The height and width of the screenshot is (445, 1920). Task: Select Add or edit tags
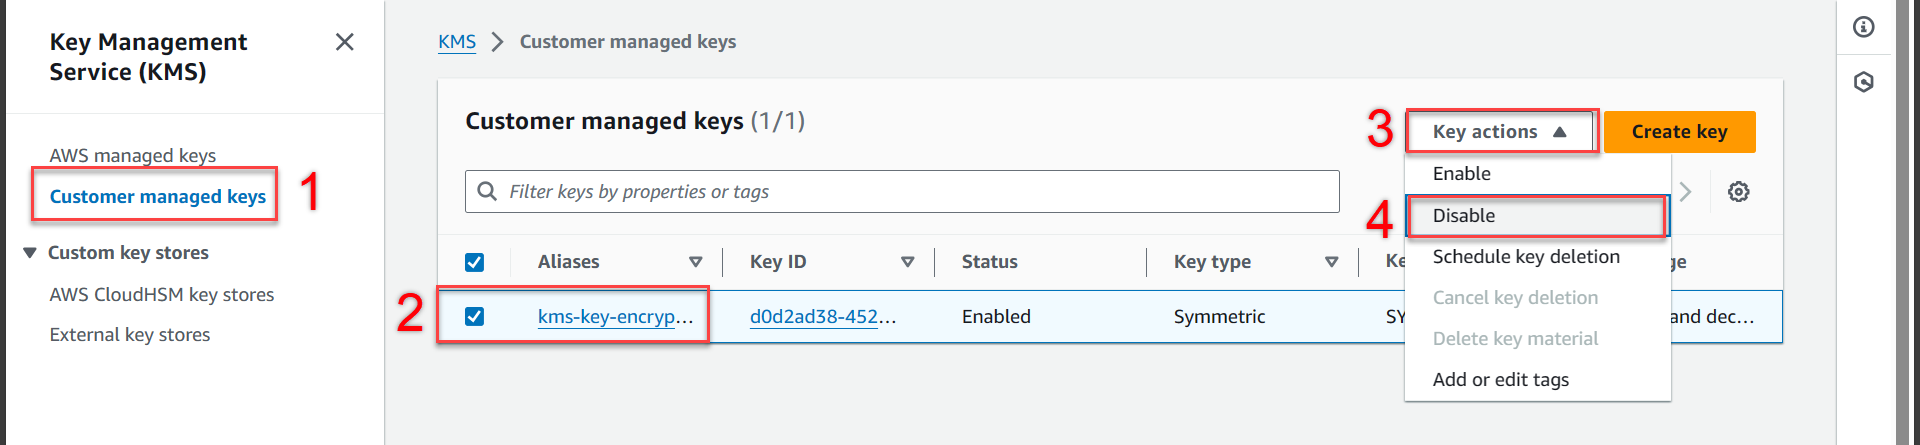1500,380
